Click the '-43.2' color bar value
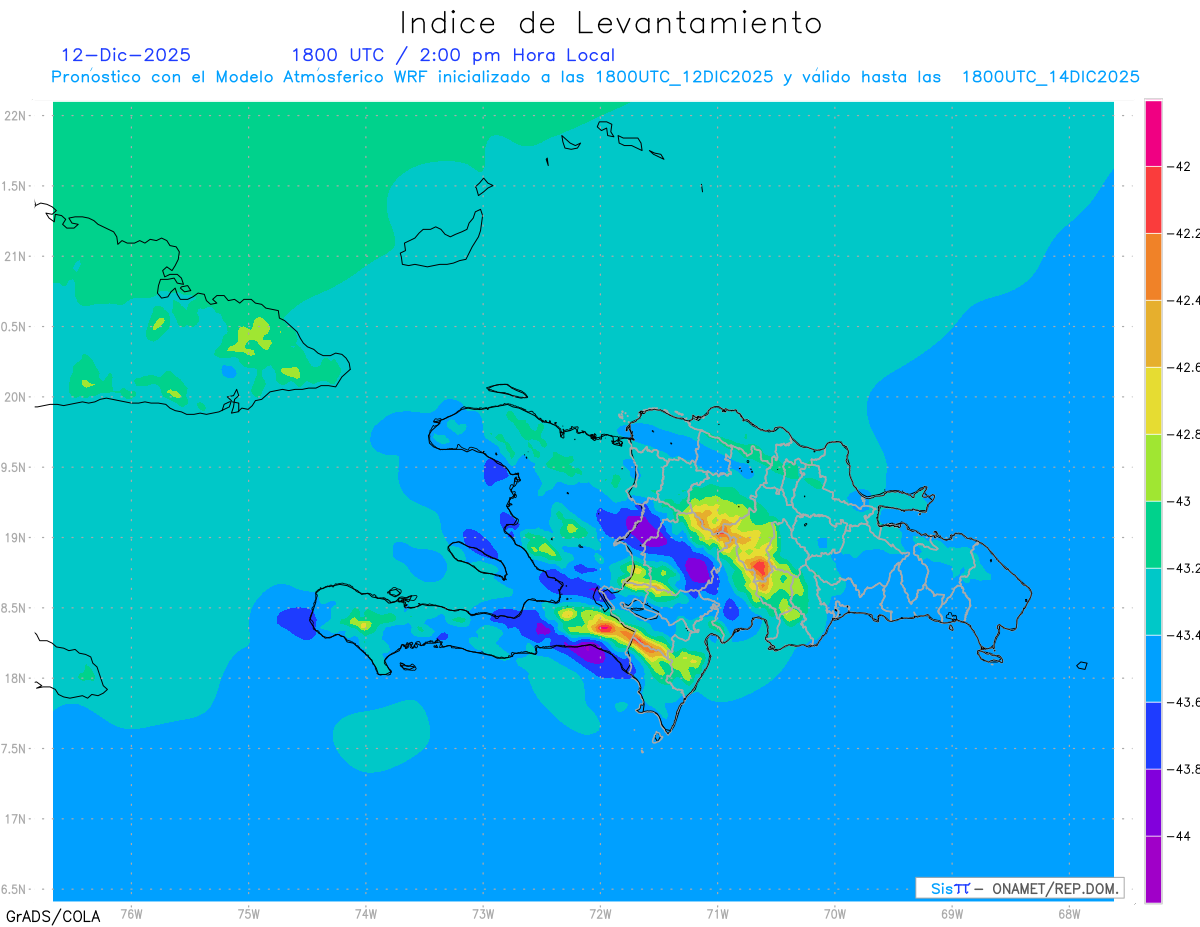This screenshot has height=927, width=1200. (x=1184, y=568)
